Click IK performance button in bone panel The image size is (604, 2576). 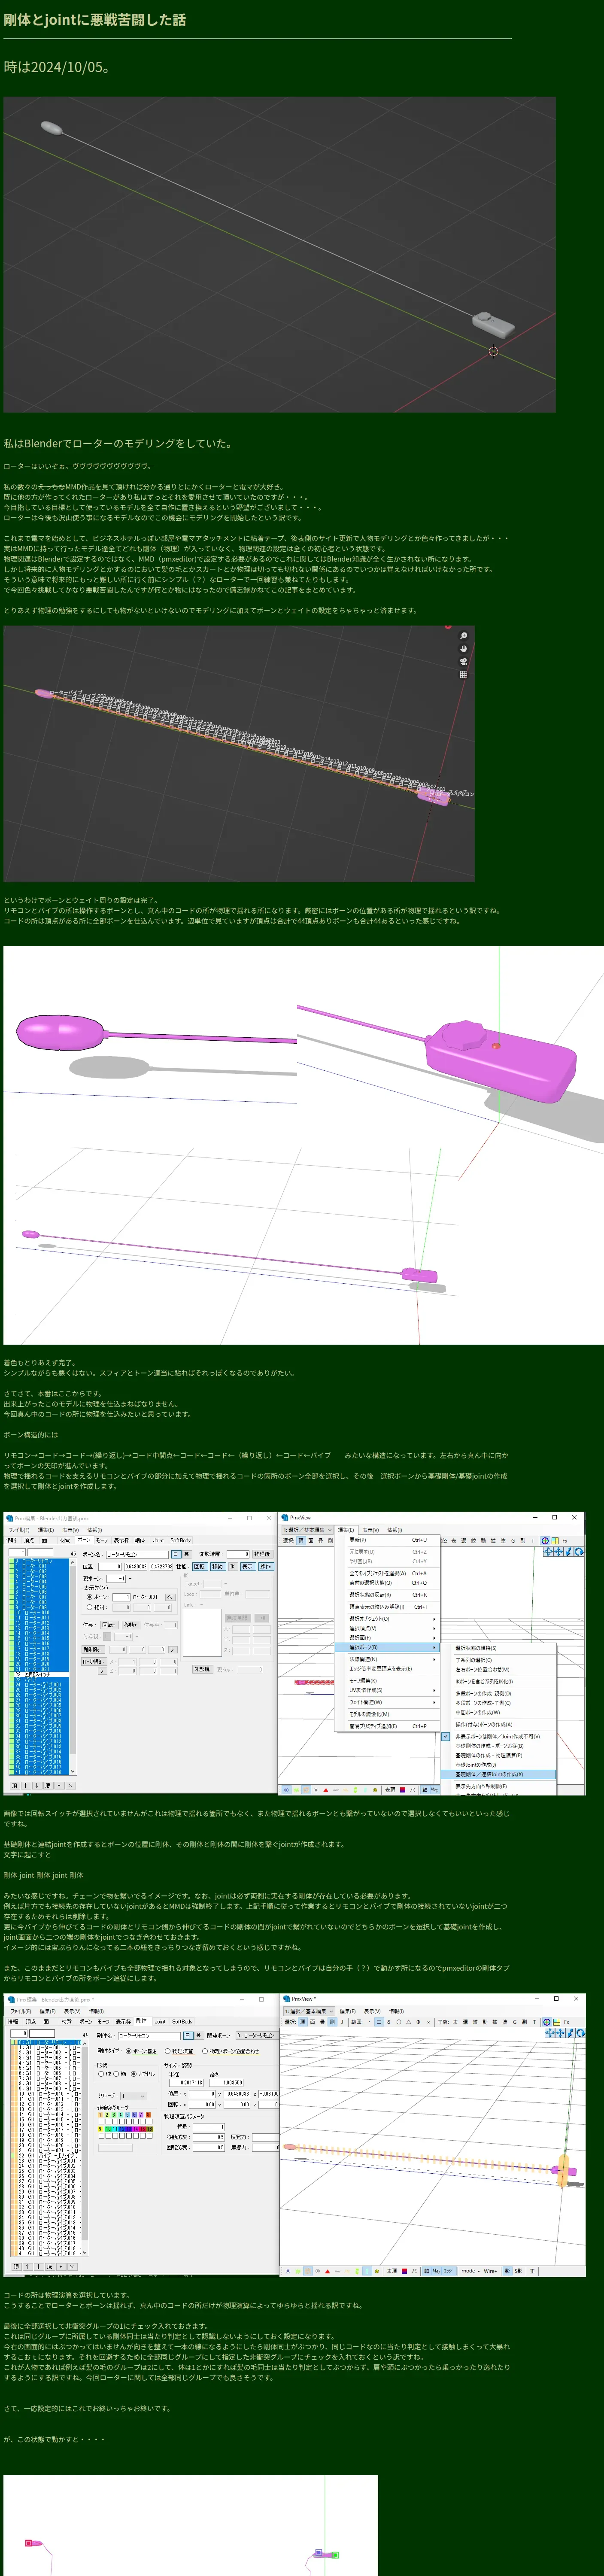(x=233, y=1566)
